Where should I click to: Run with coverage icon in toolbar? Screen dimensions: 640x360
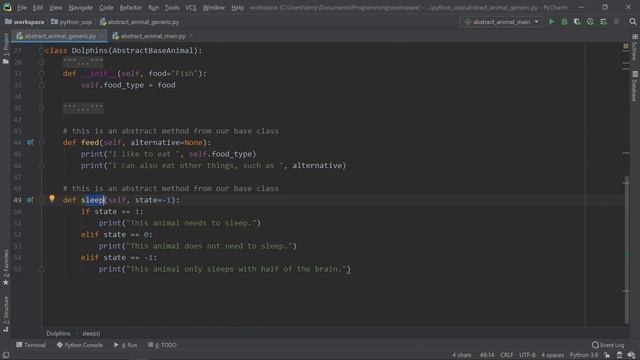577,22
